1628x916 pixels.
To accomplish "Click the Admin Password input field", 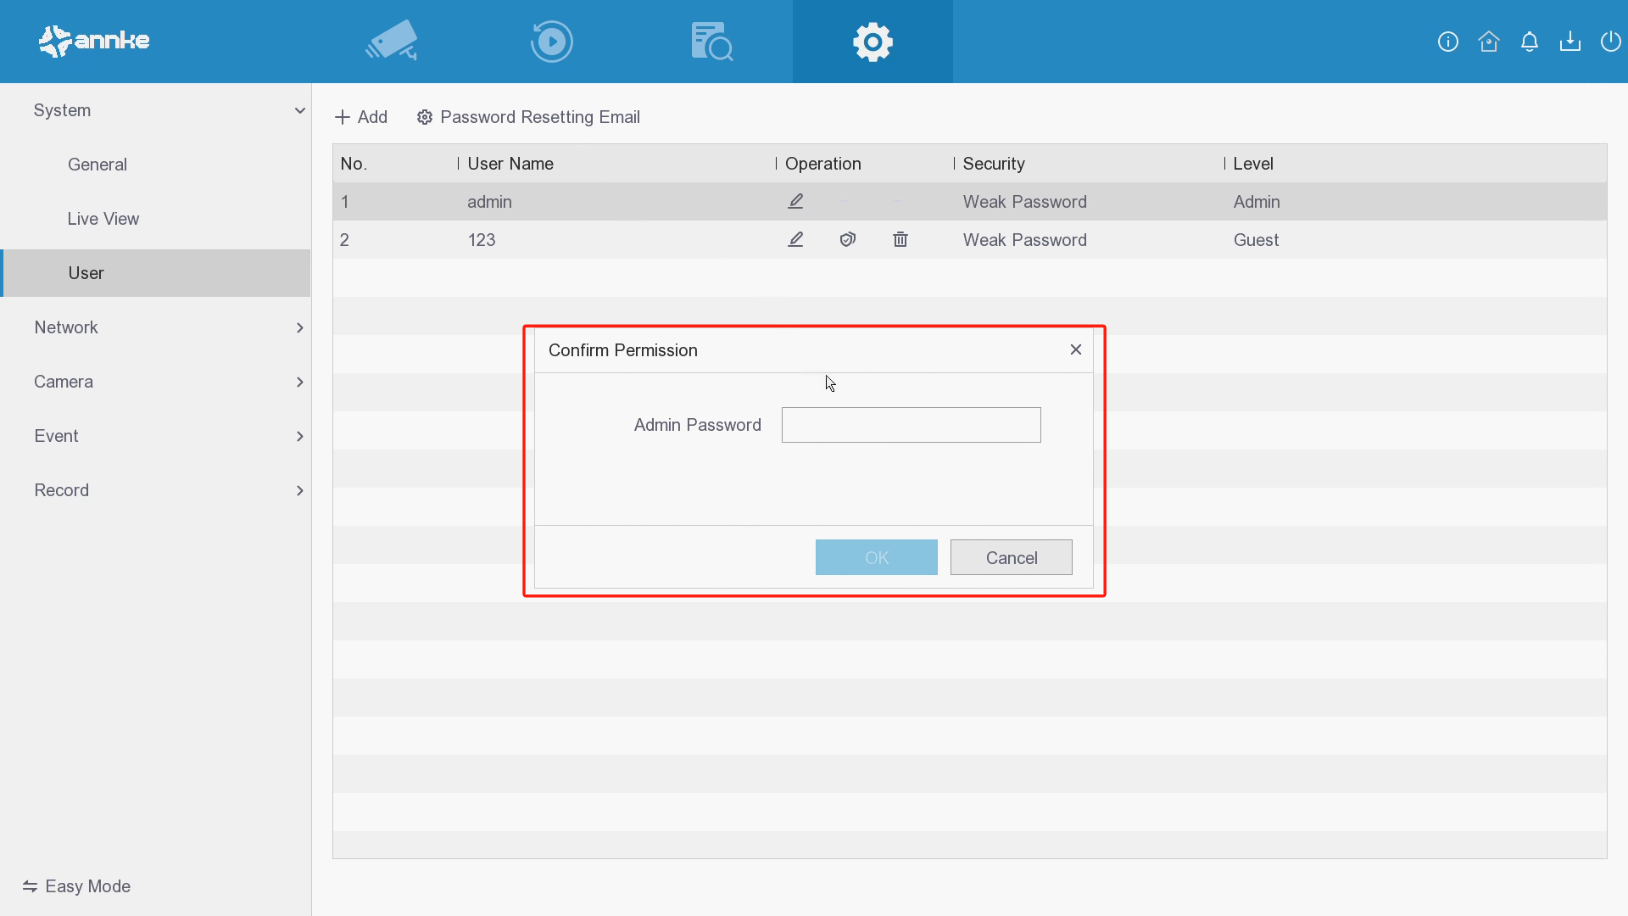I will tap(910, 425).
